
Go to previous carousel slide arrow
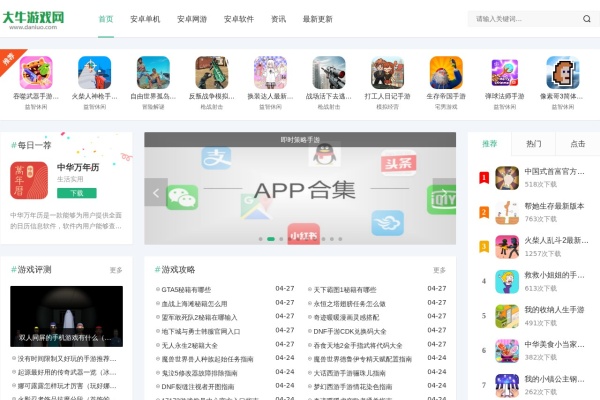pyautogui.click(x=156, y=193)
